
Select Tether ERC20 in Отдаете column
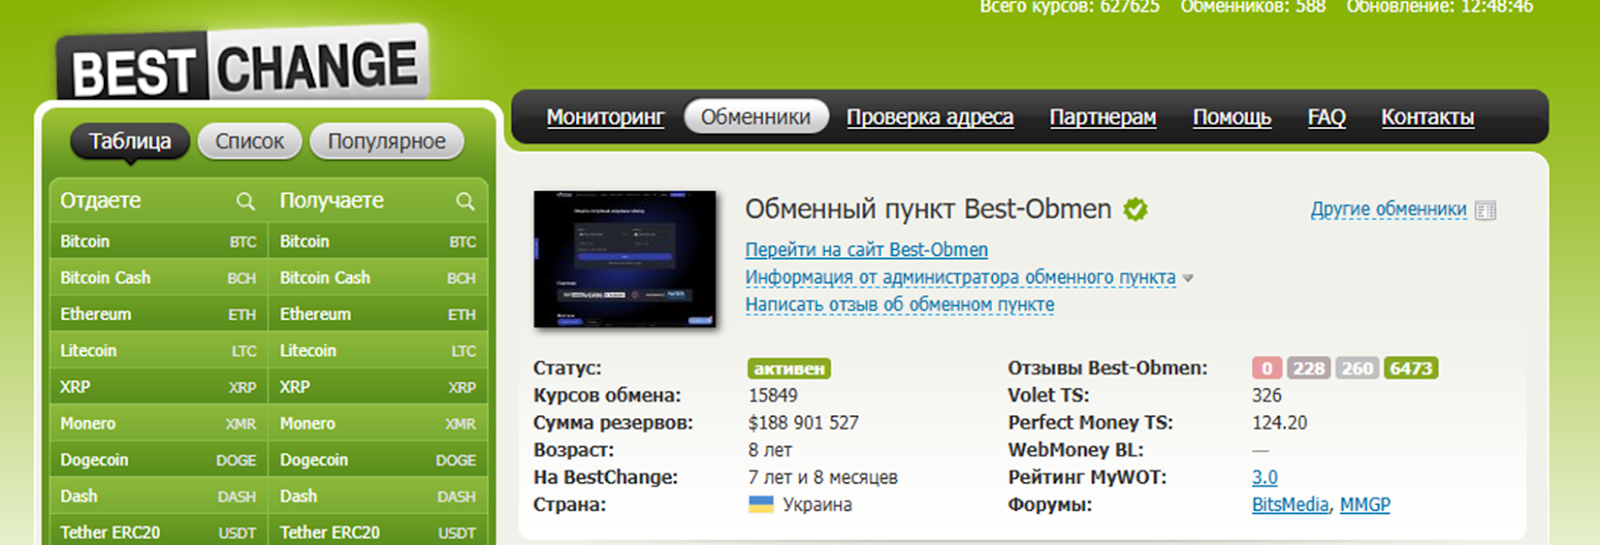[158, 532]
